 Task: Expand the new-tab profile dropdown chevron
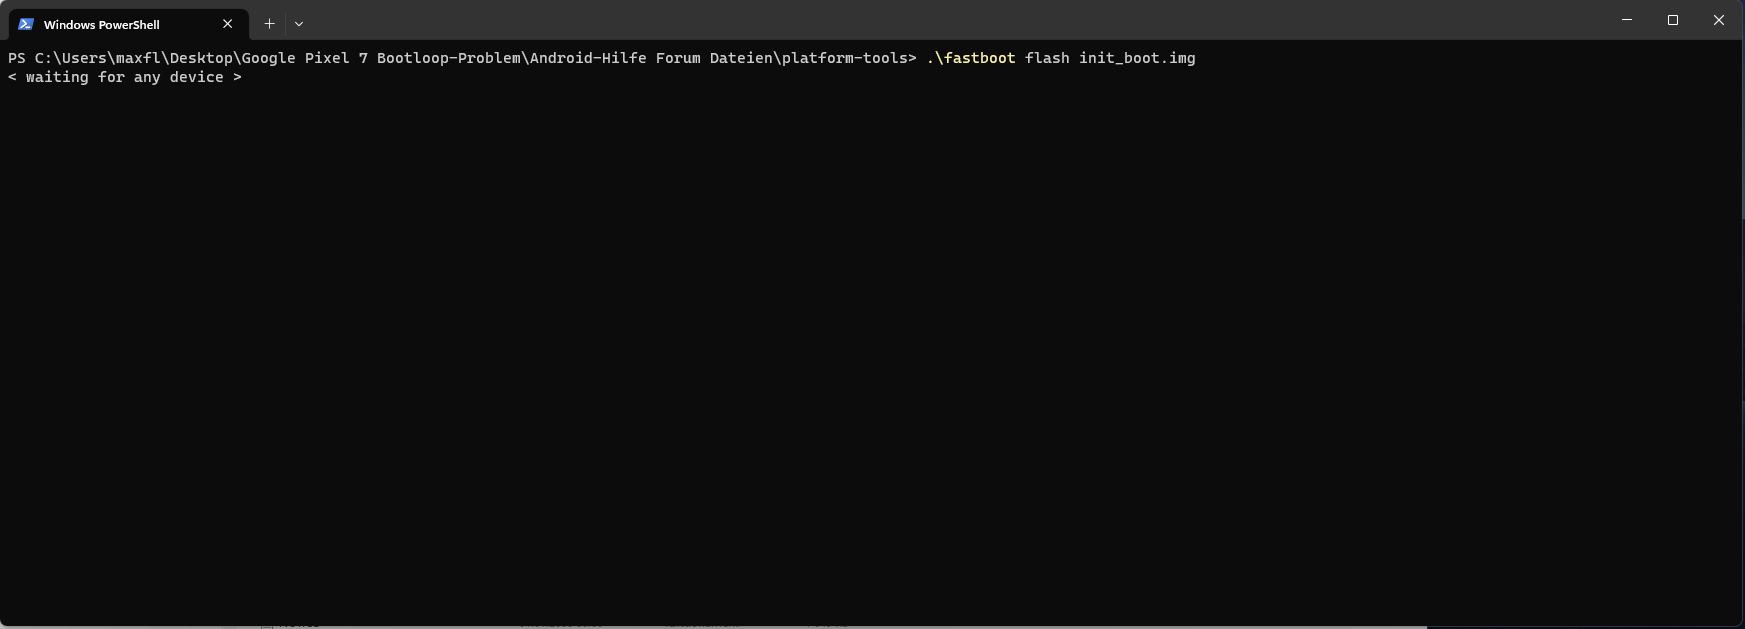click(x=299, y=24)
